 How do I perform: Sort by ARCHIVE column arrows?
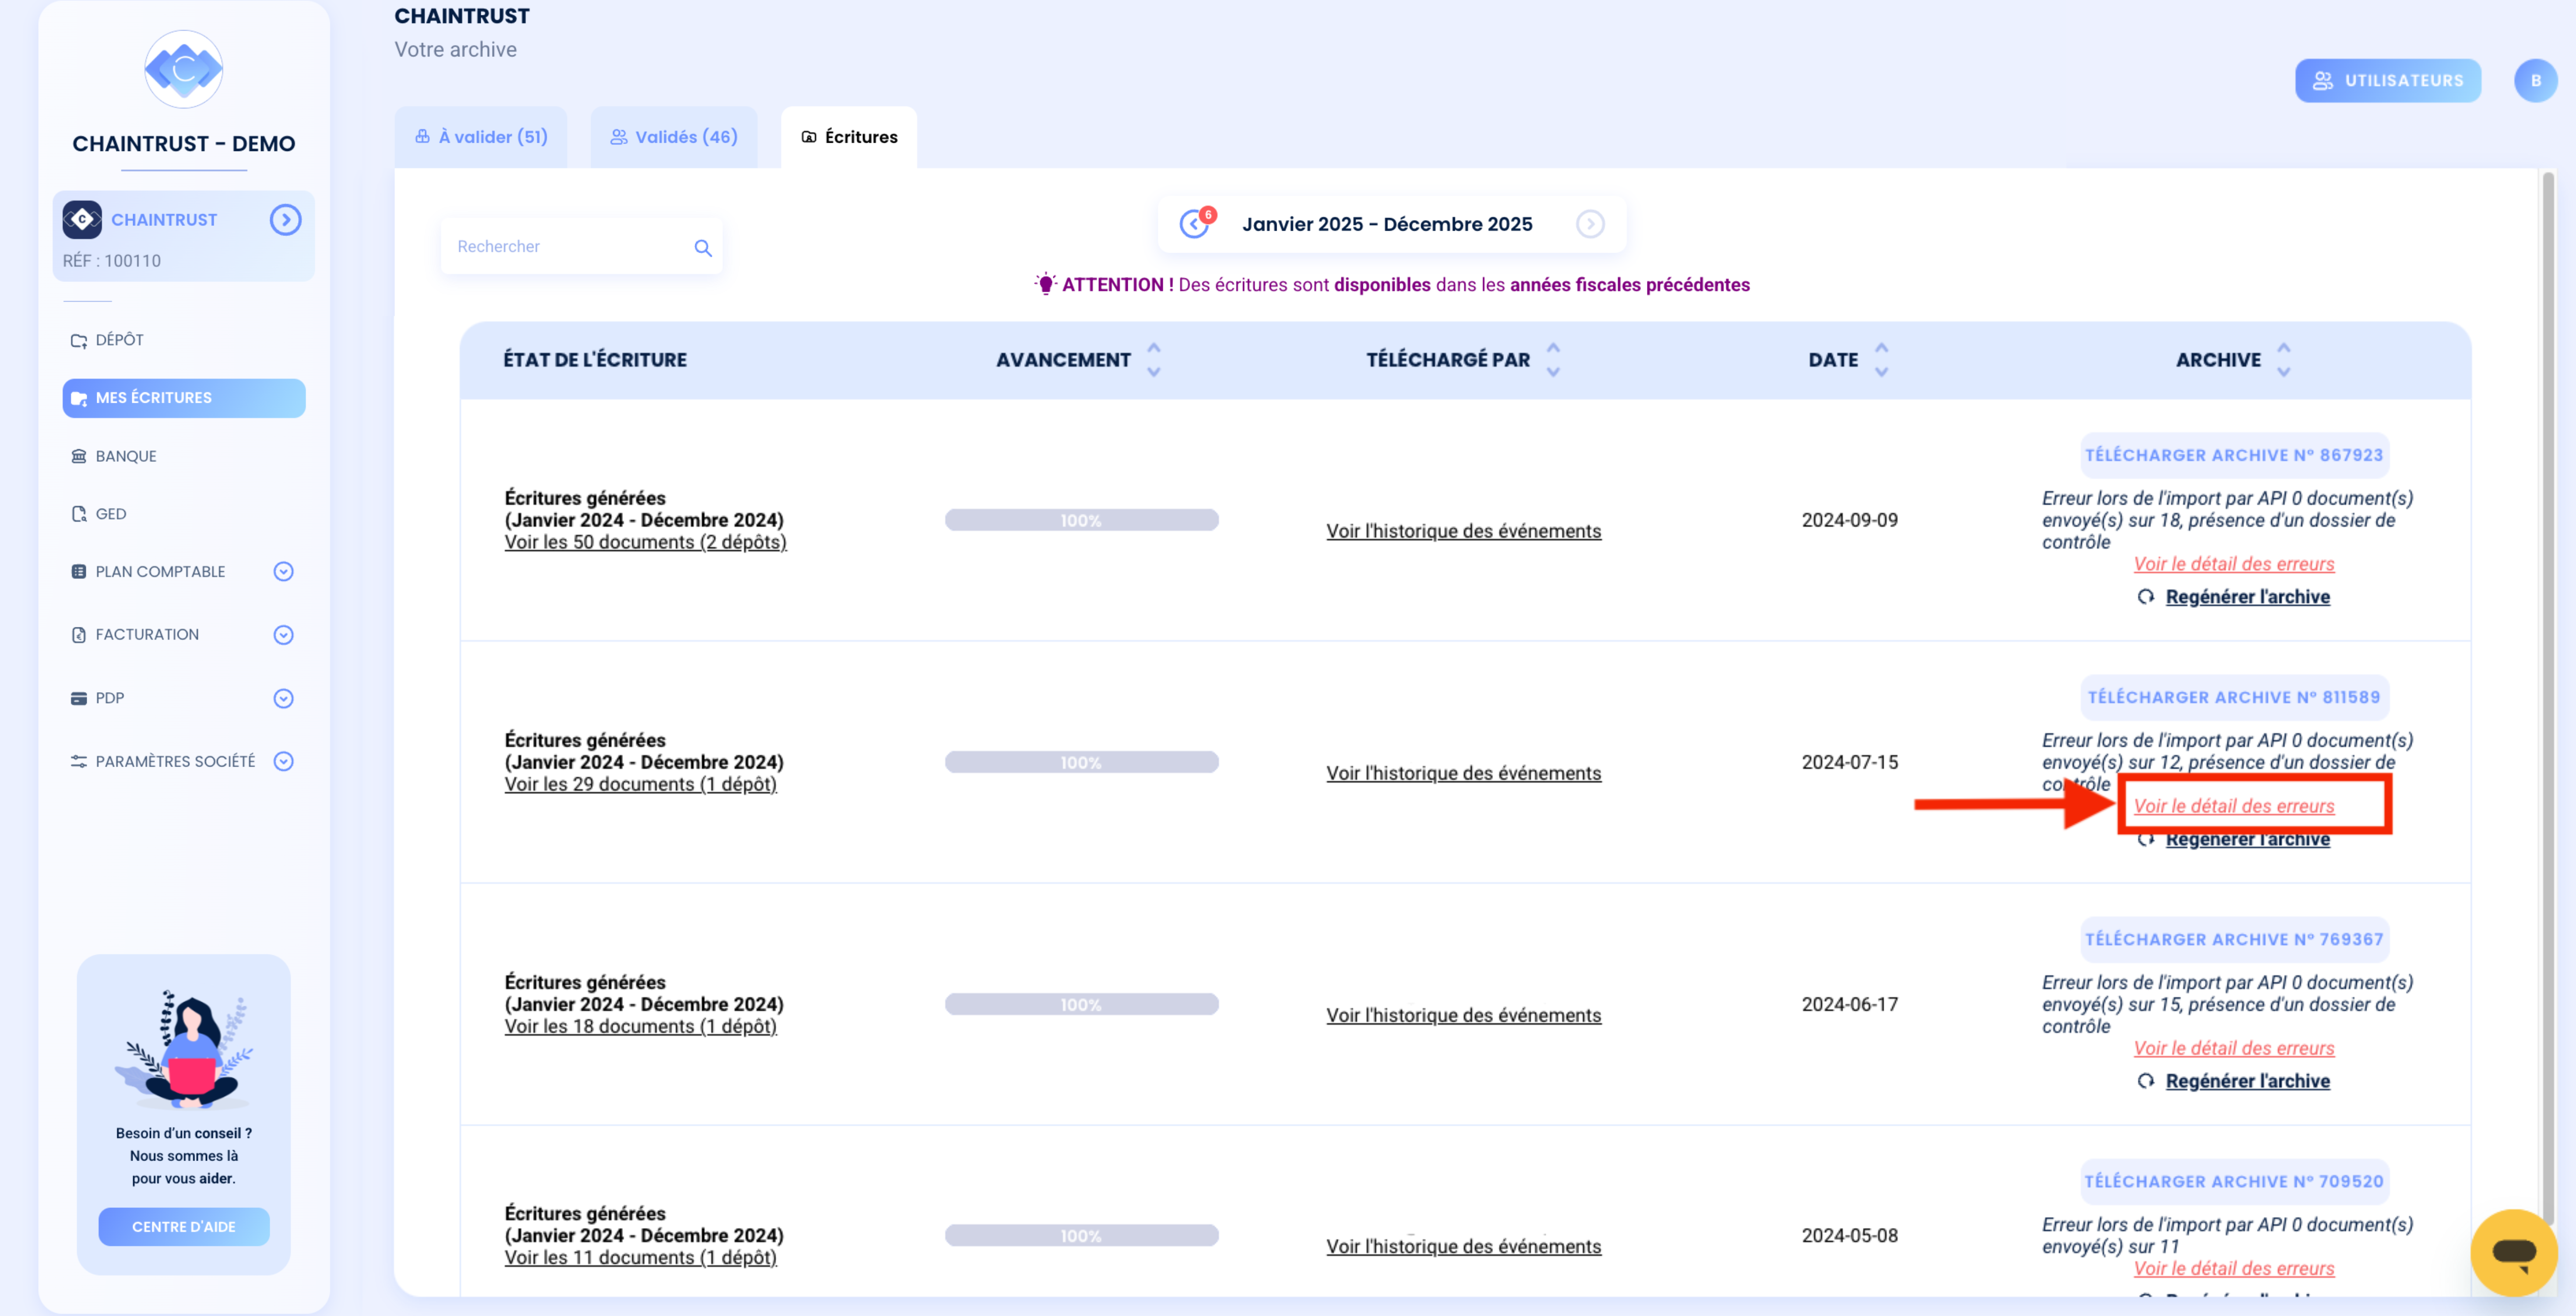pyautogui.click(x=2283, y=360)
